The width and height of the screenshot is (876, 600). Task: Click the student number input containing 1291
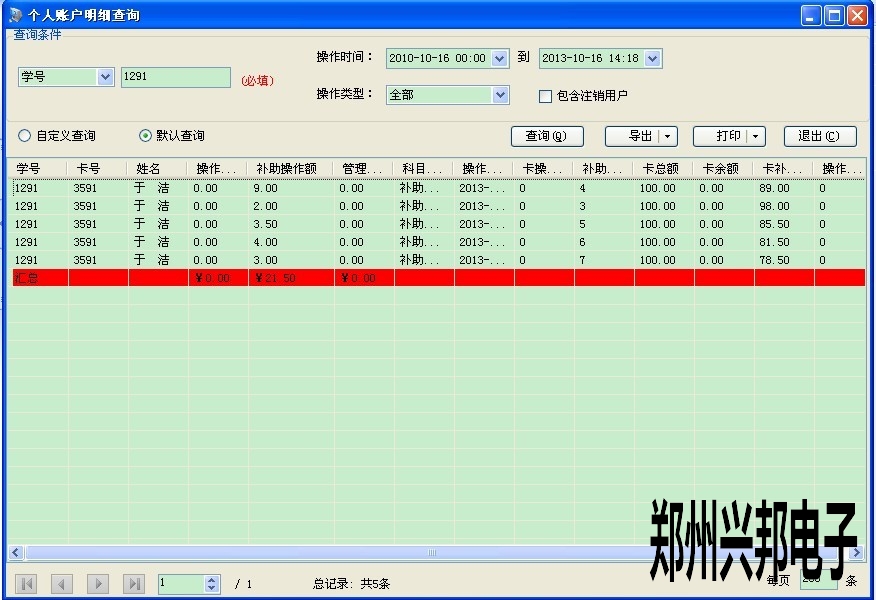pyautogui.click(x=175, y=77)
